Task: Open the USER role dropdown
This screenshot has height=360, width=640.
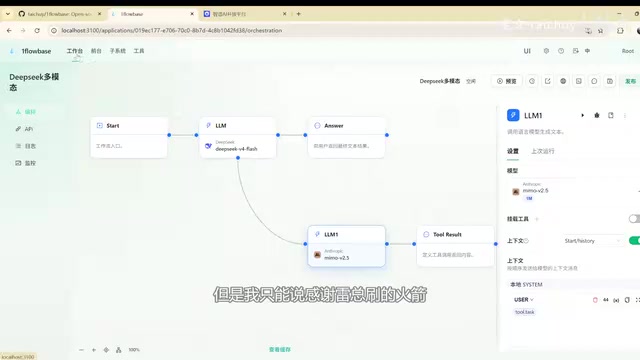Action: [x=524, y=300]
